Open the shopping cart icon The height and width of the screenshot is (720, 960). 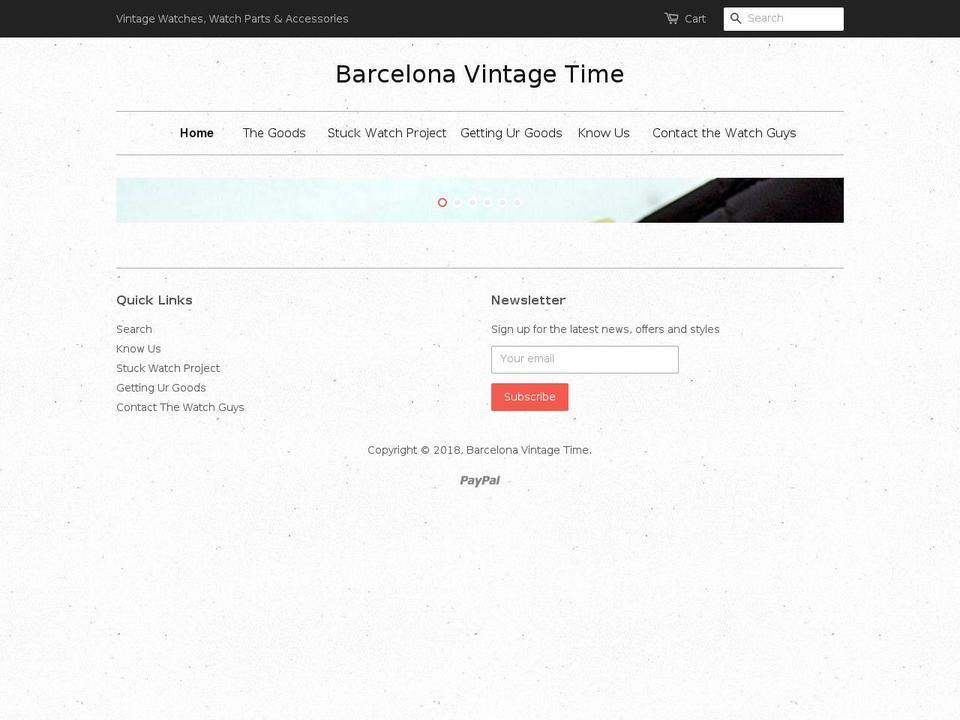[x=671, y=18]
